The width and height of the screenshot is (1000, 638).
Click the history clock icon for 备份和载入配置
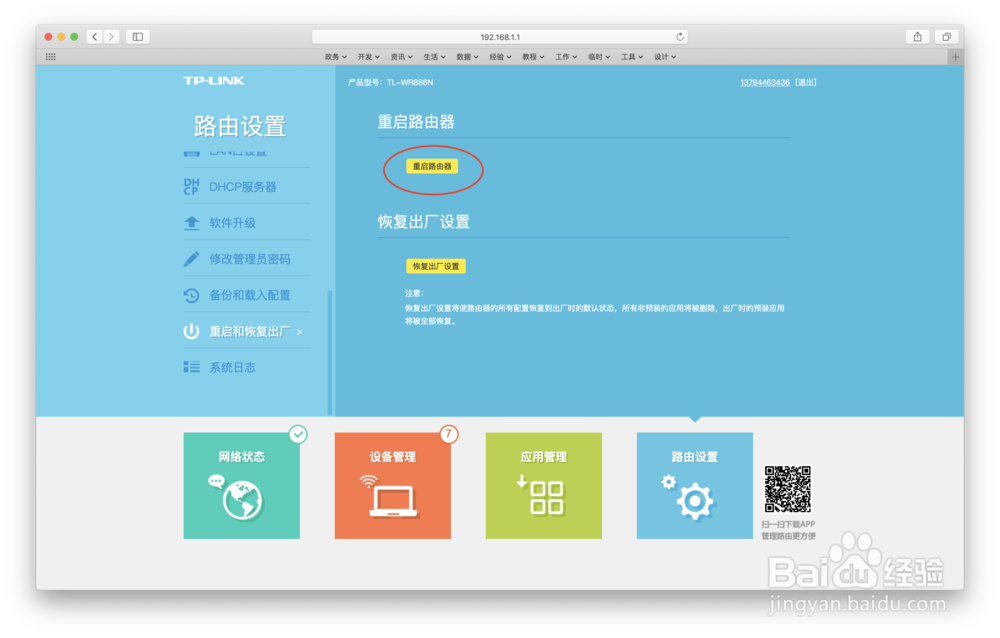click(x=191, y=295)
